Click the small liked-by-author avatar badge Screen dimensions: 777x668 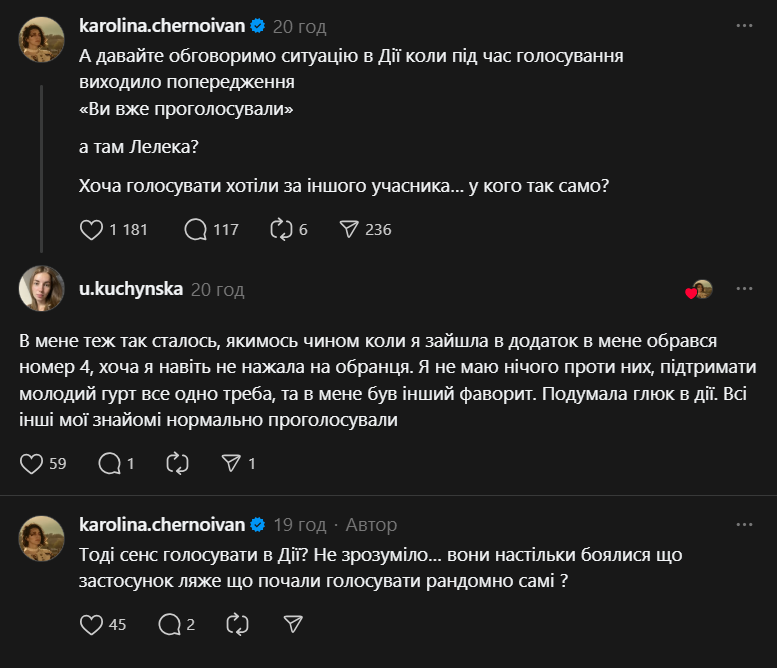click(x=701, y=289)
